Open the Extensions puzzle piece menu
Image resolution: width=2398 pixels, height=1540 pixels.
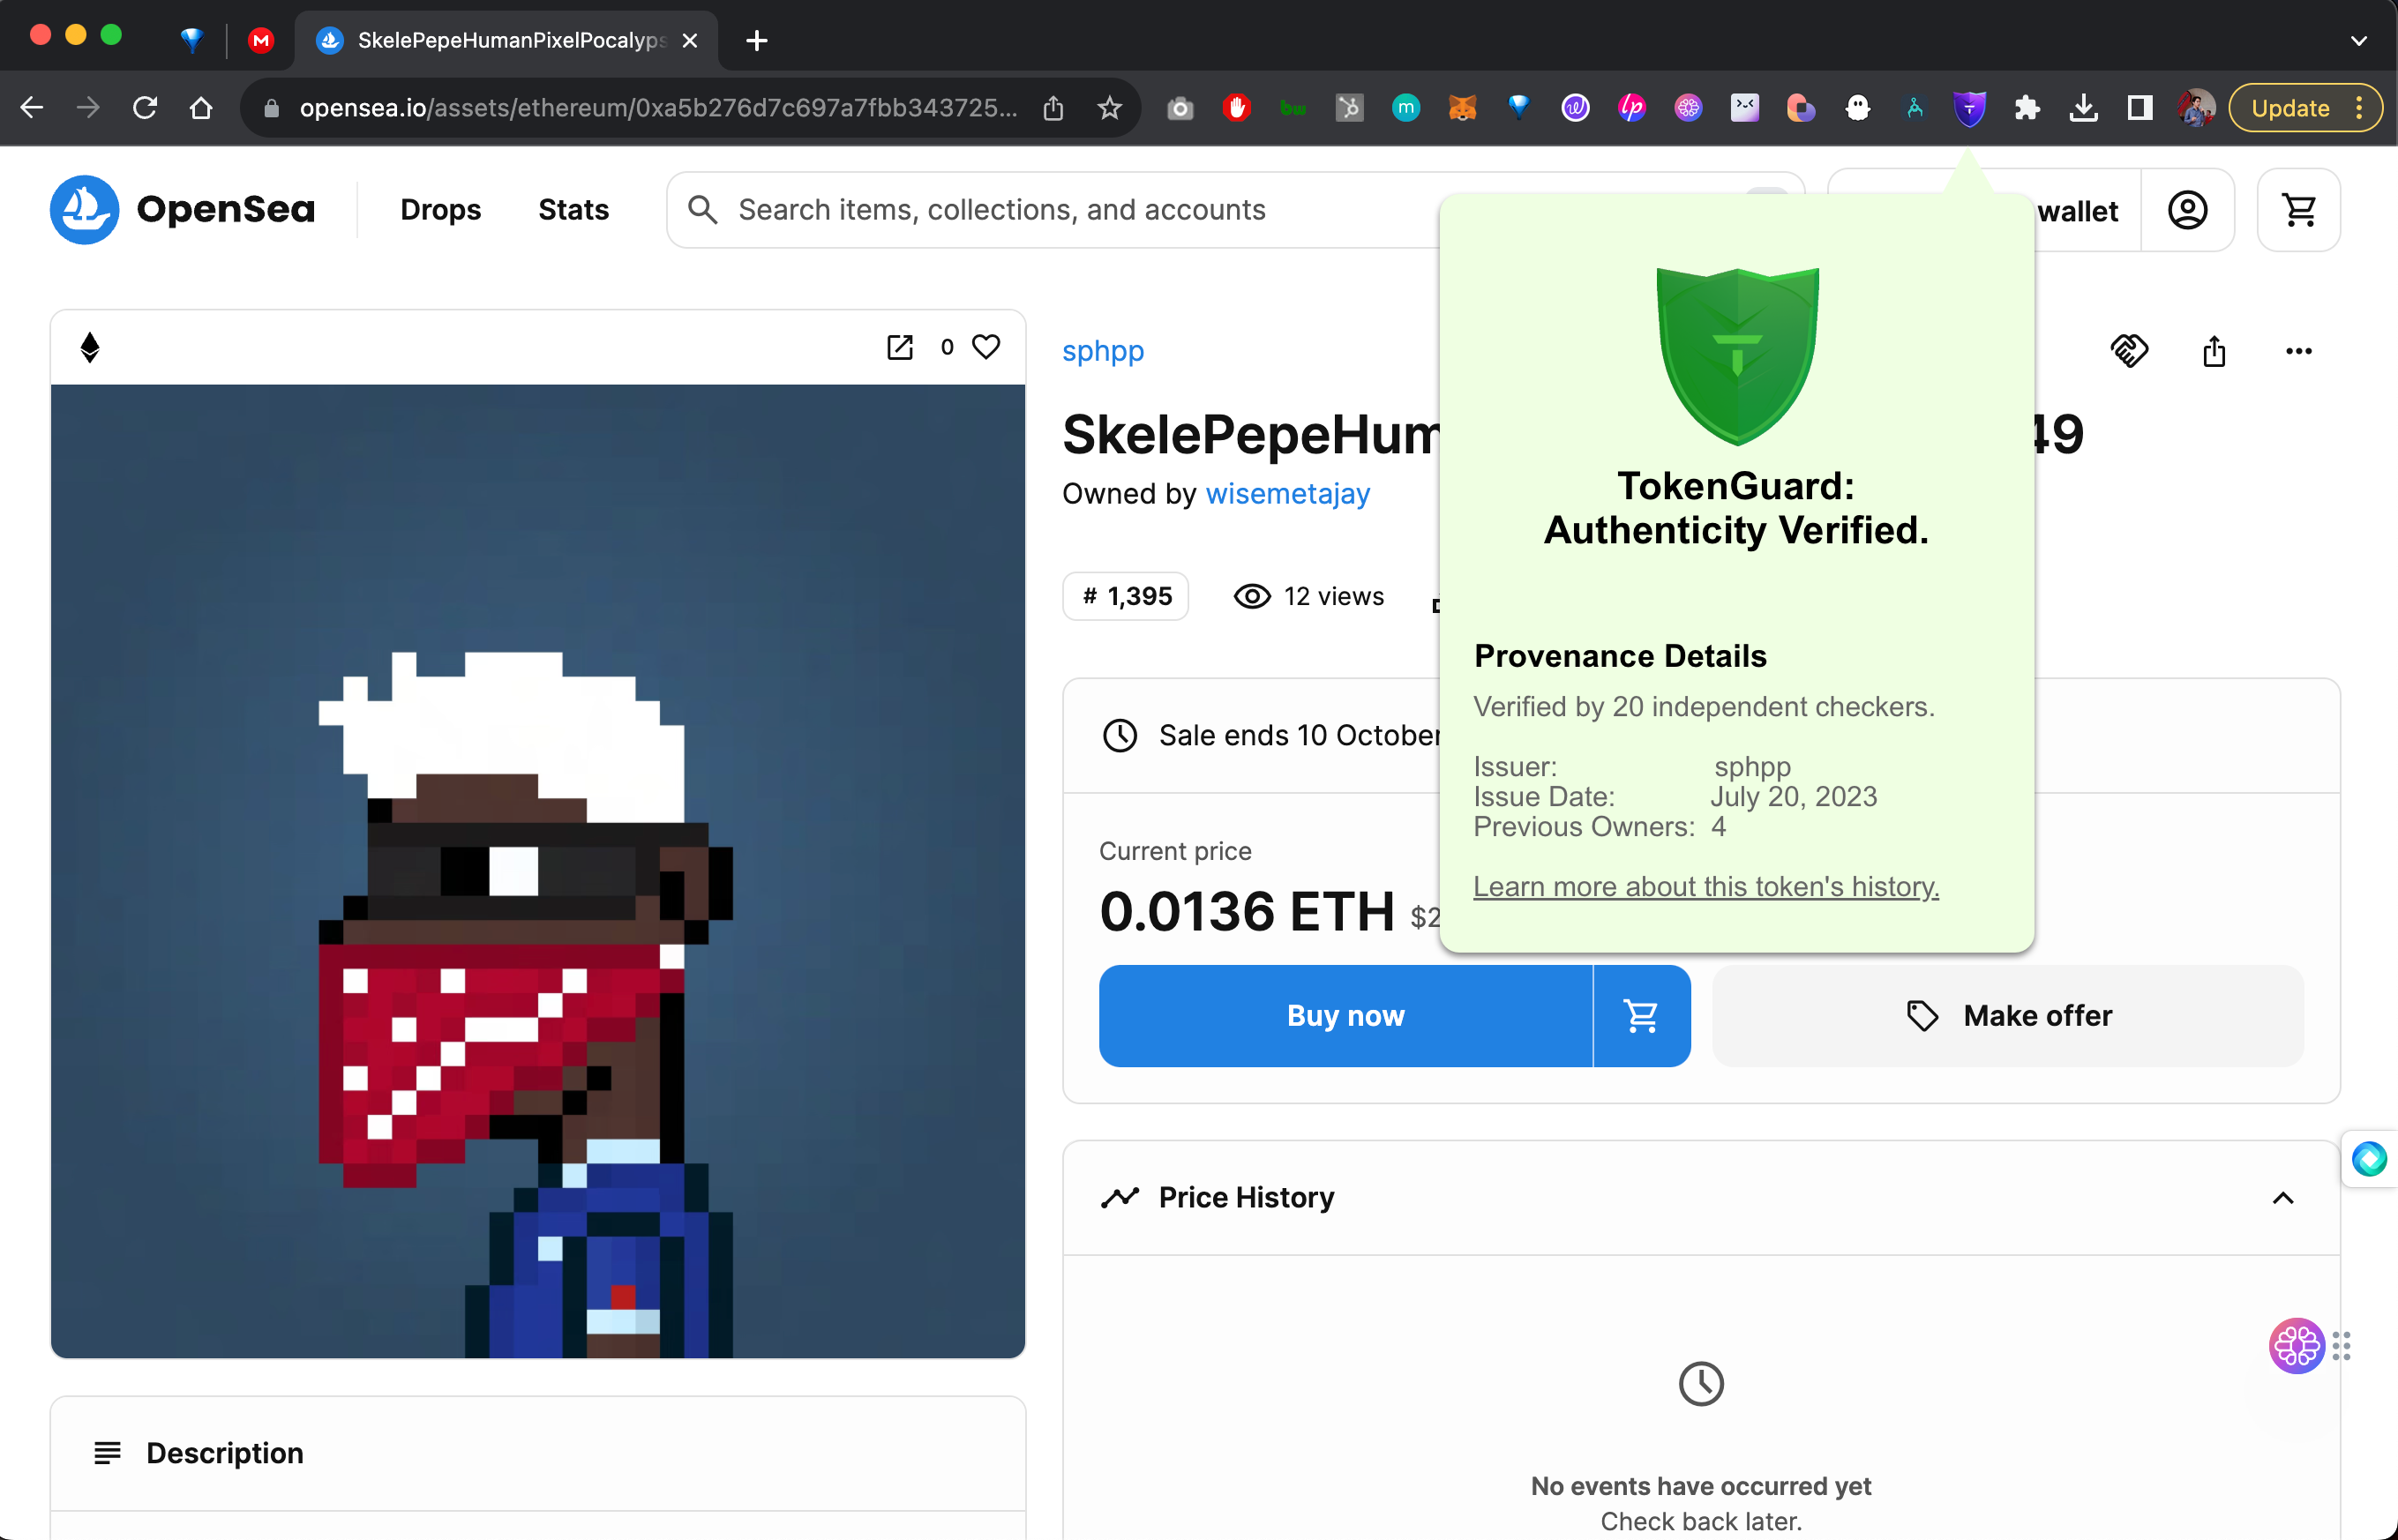click(2027, 108)
